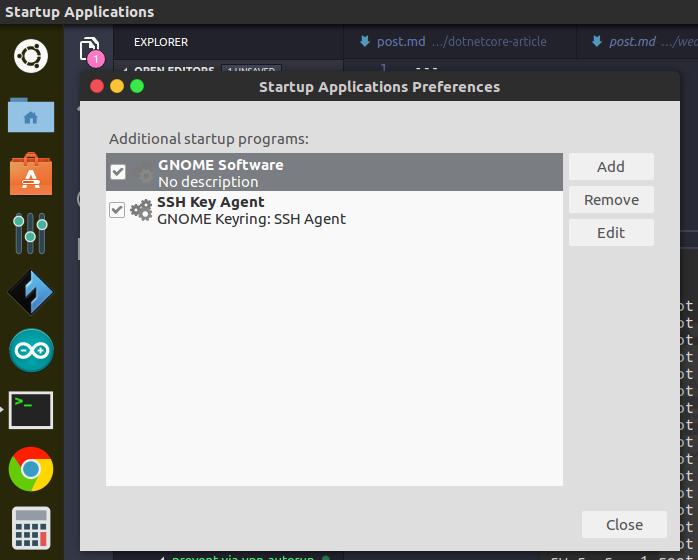Open Terminal from the dock

point(31,410)
